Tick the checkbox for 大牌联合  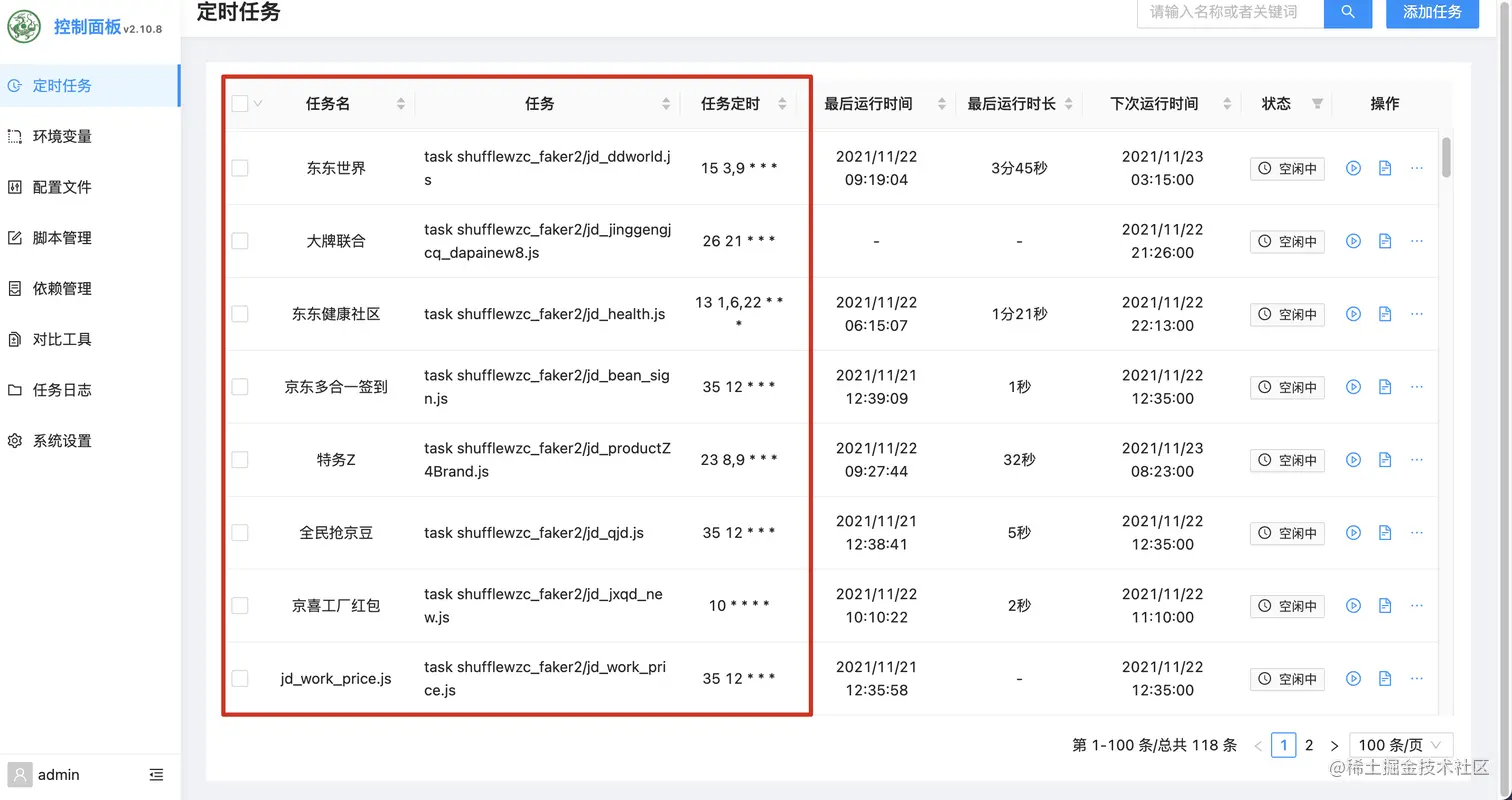(240, 241)
